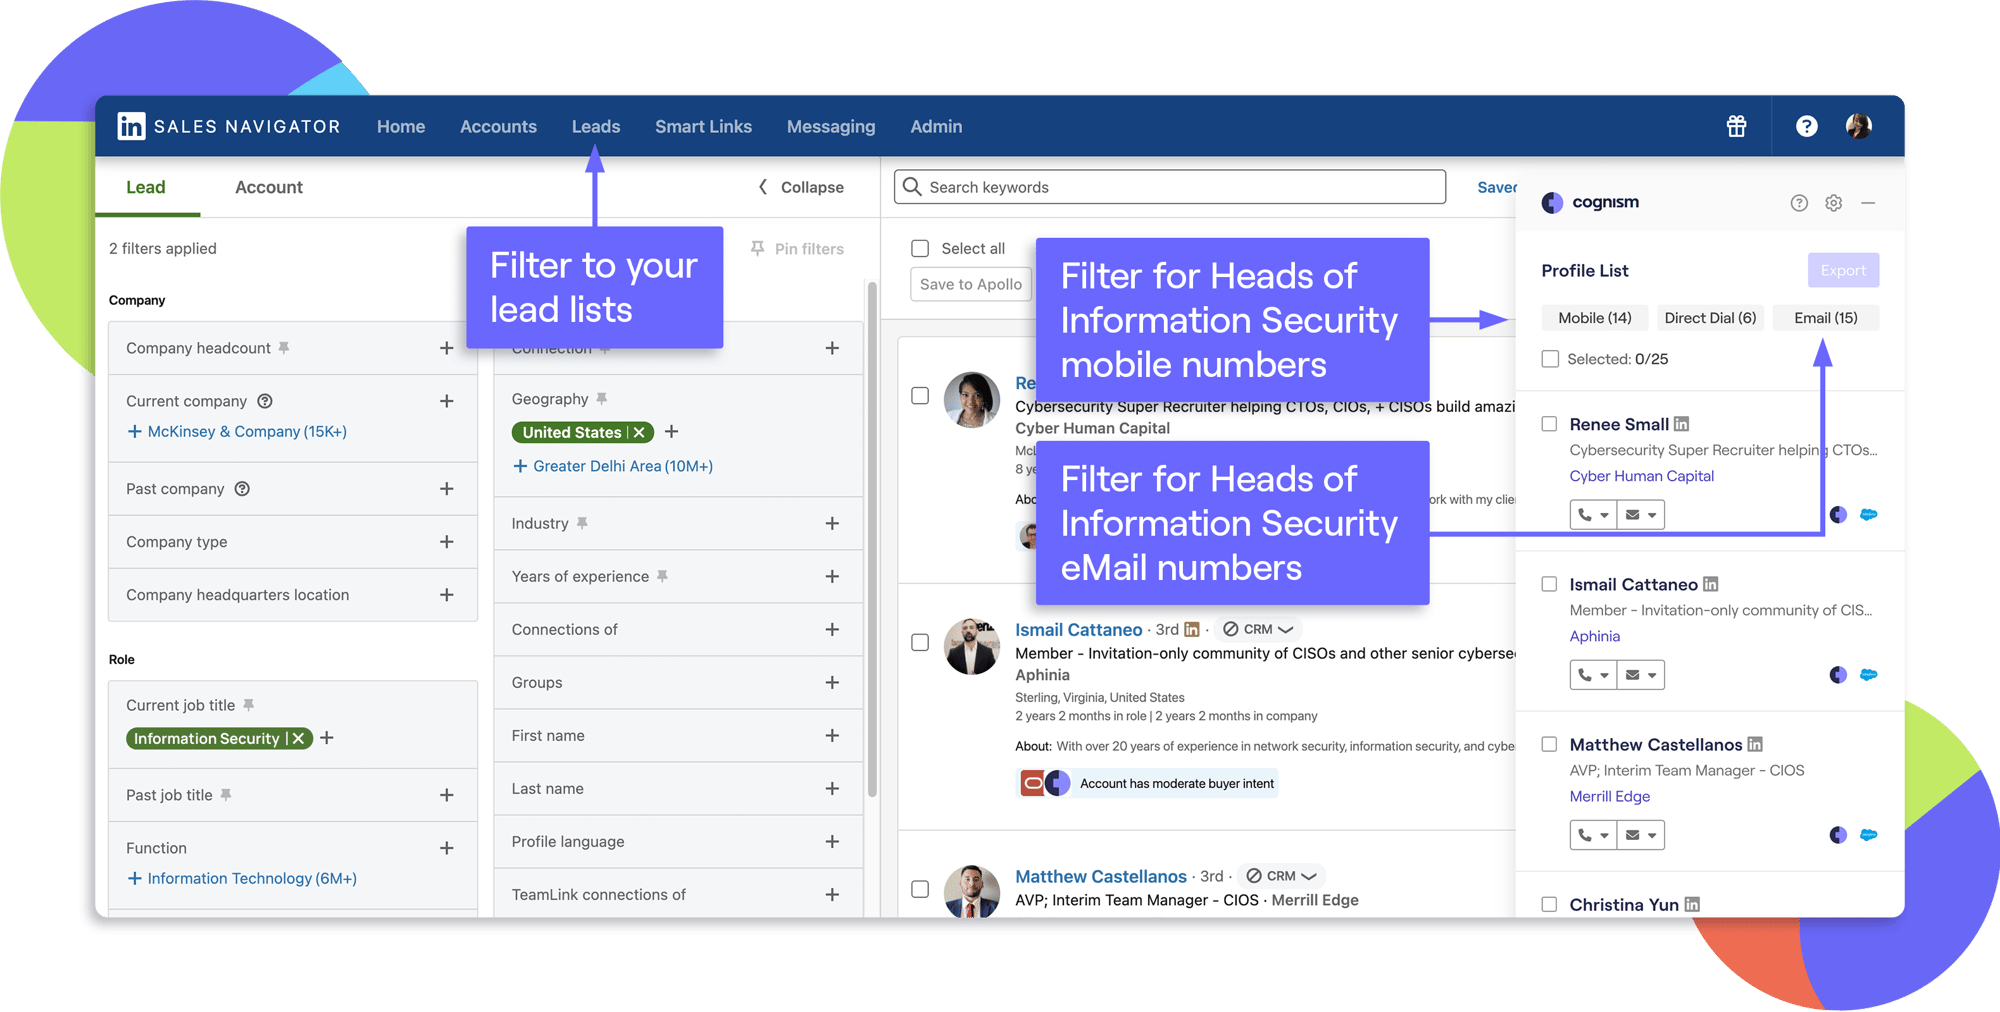The width and height of the screenshot is (2000, 1012).
Task: Click the Export button in Cognism
Action: (x=1843, y=270)
